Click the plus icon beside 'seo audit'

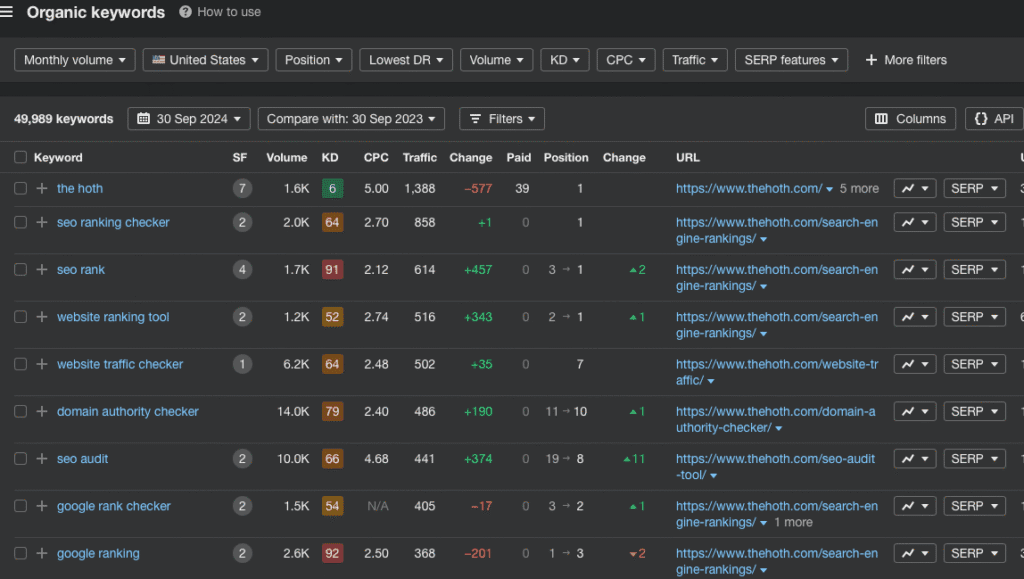[42, 459]
